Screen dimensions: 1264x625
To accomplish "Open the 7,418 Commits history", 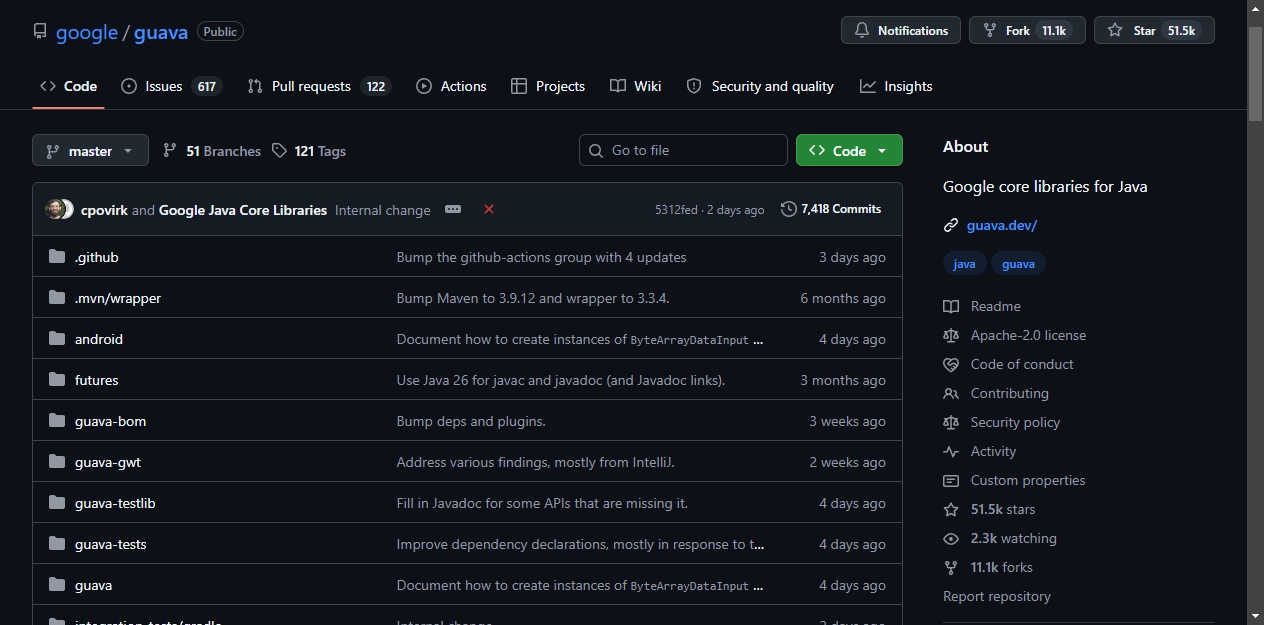I will pyautogui.click(x=831, y=209).
